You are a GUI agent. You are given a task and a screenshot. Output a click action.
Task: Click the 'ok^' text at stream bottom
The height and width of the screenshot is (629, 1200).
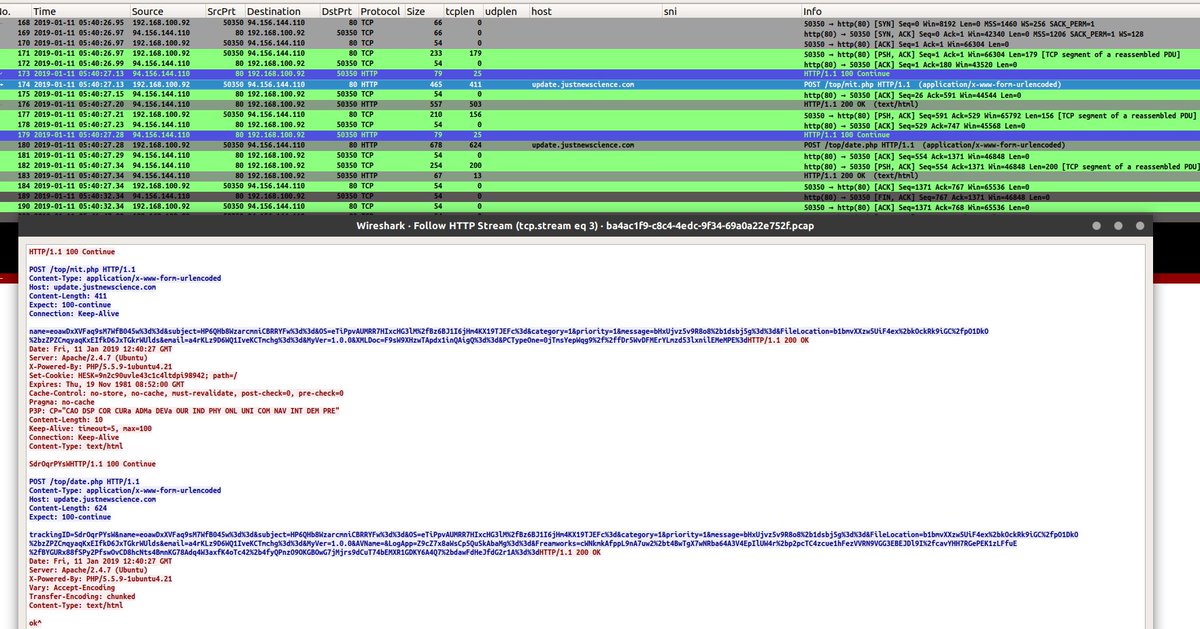point(35,623)
